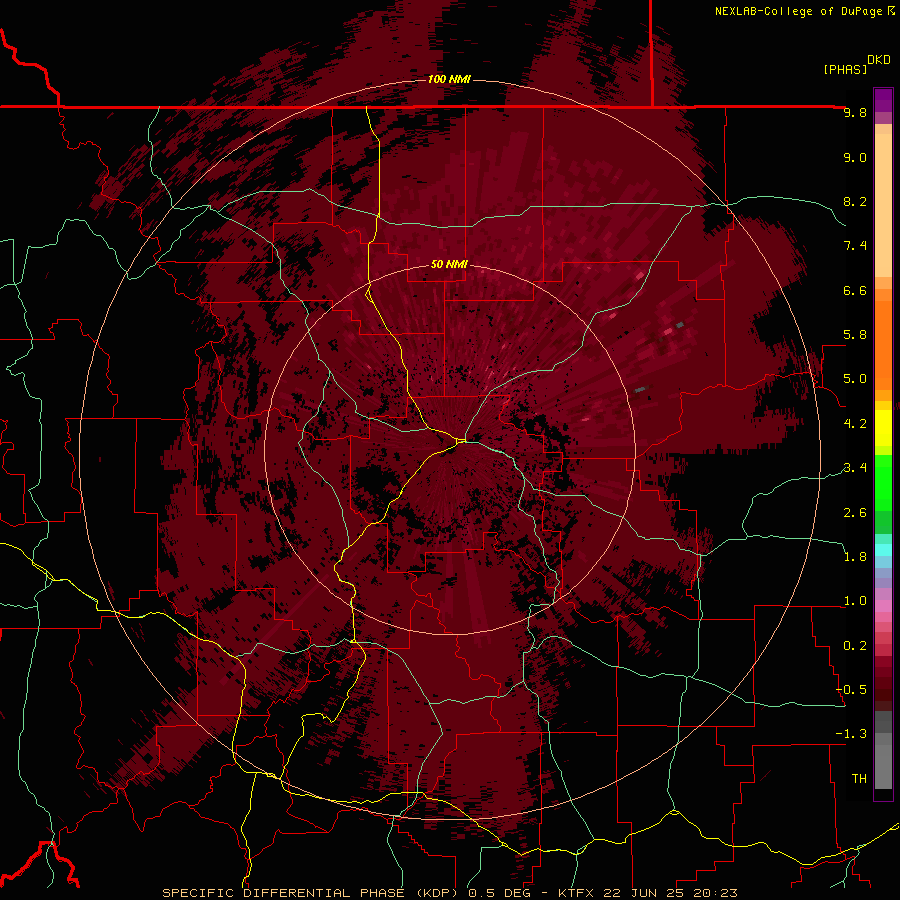Select the 9.8 legend value
Viewport: 900px width, 900px height.
(855, 112)
